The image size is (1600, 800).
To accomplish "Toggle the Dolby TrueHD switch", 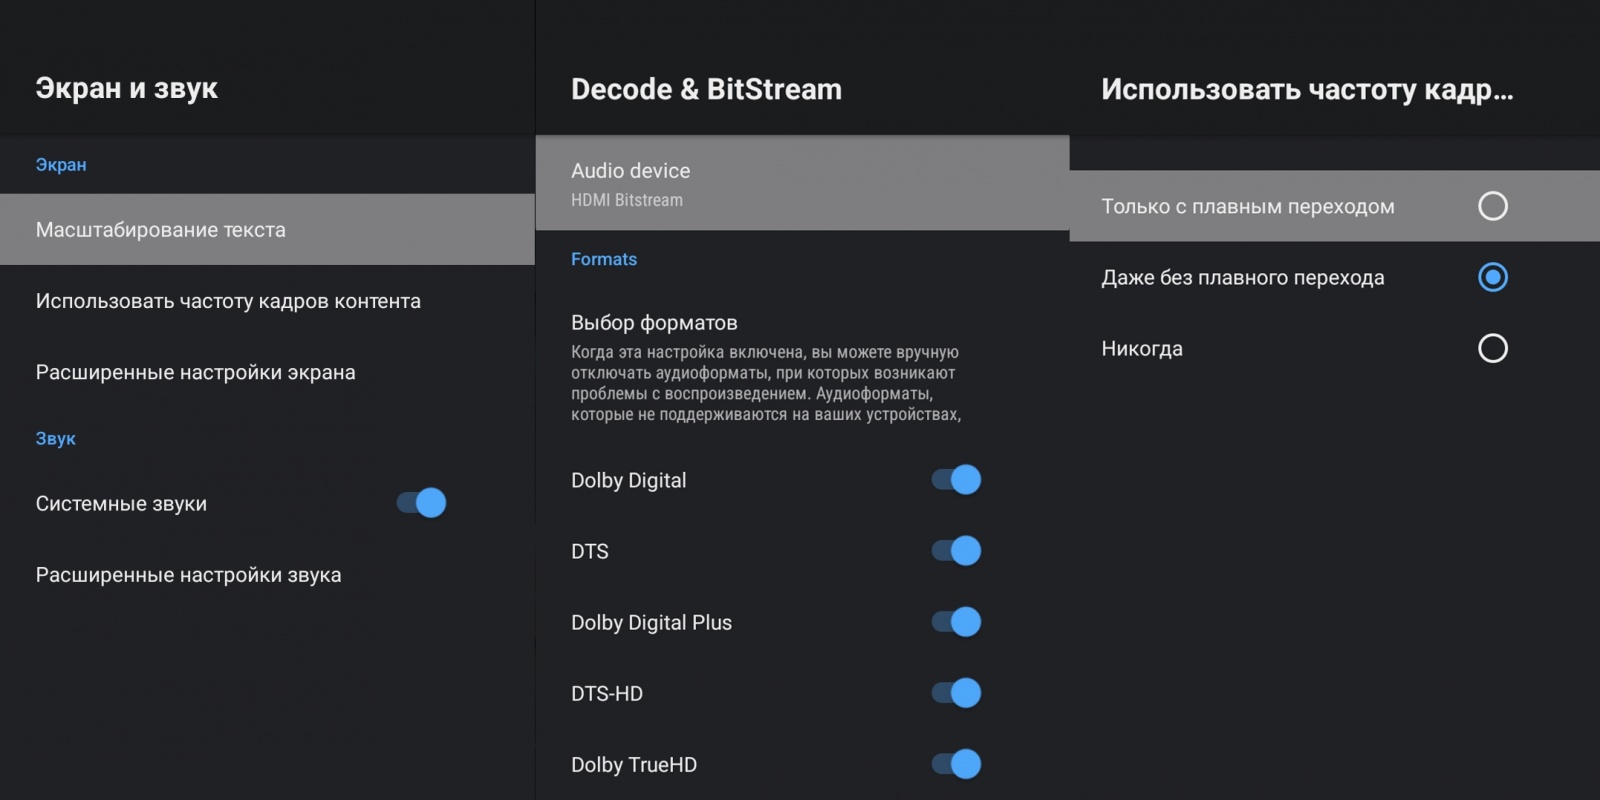I will click(x=956, y=764).
